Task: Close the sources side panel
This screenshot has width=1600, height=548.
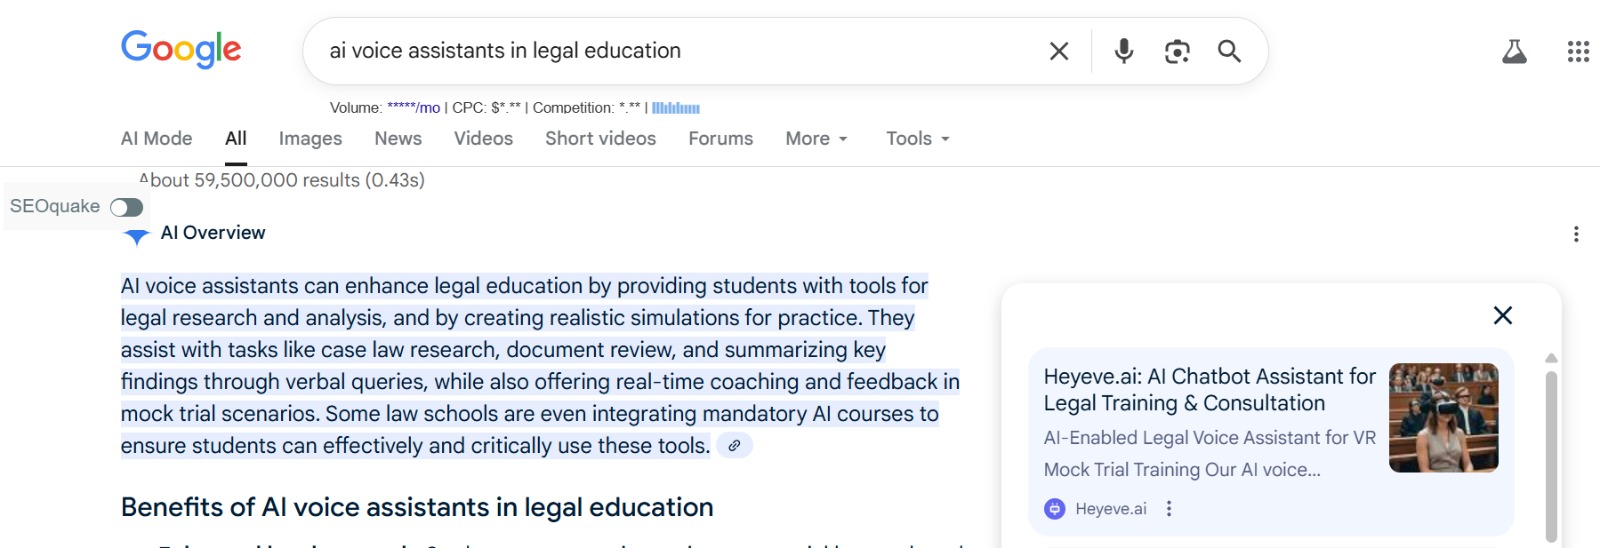Action: tap(1502, 316)
